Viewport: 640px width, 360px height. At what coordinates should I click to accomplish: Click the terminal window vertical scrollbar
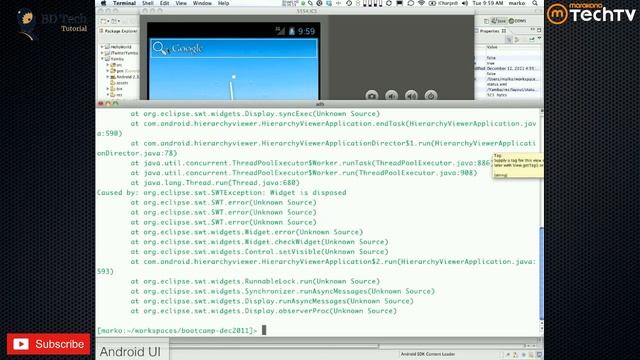pyautogui.click(x=542, y=273)
